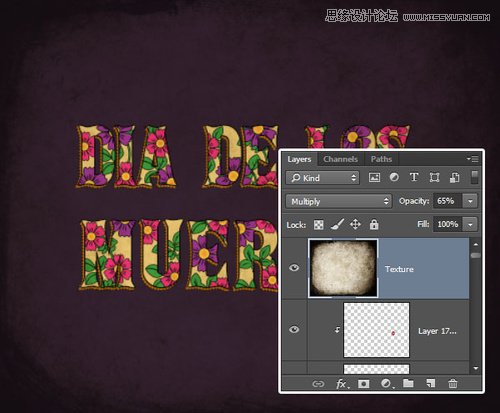The height and width of the screenshot is (413, 500).
Task: Hide the Texture layer eye icon
Action: point(294,268)
